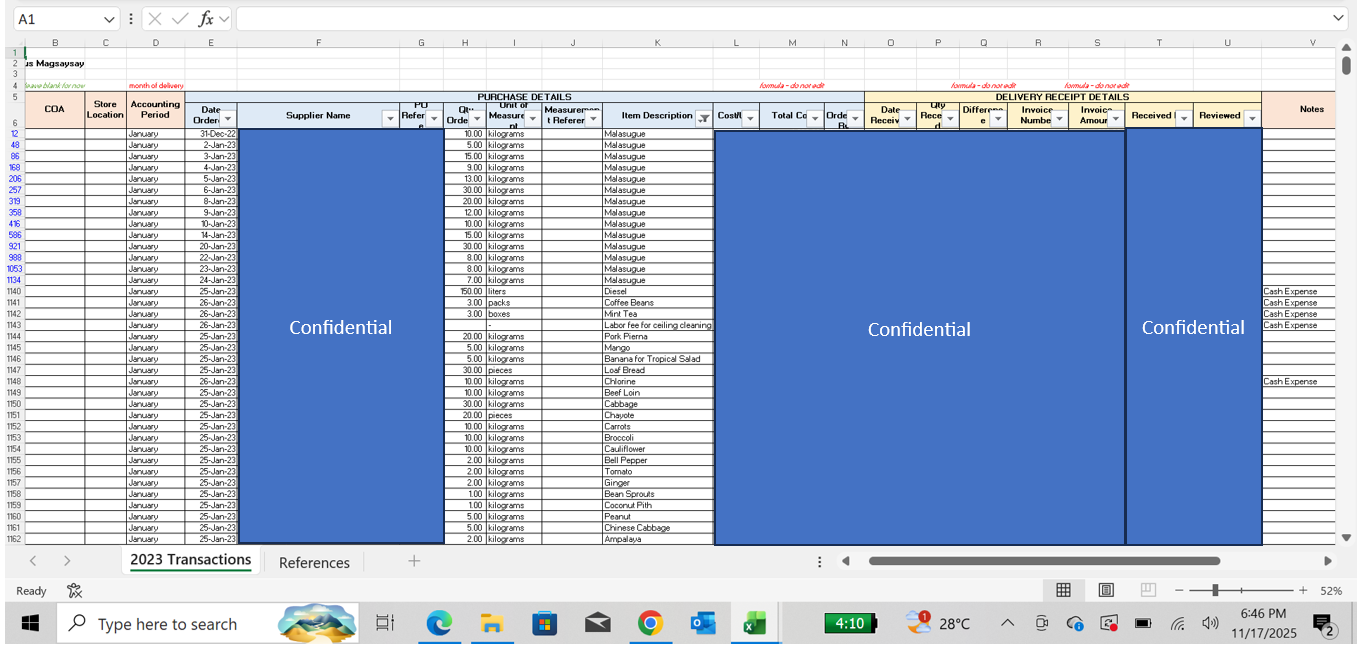Show hidden system tray icons
This screenshot has height=650, width=1357.
click(1007, 623)
